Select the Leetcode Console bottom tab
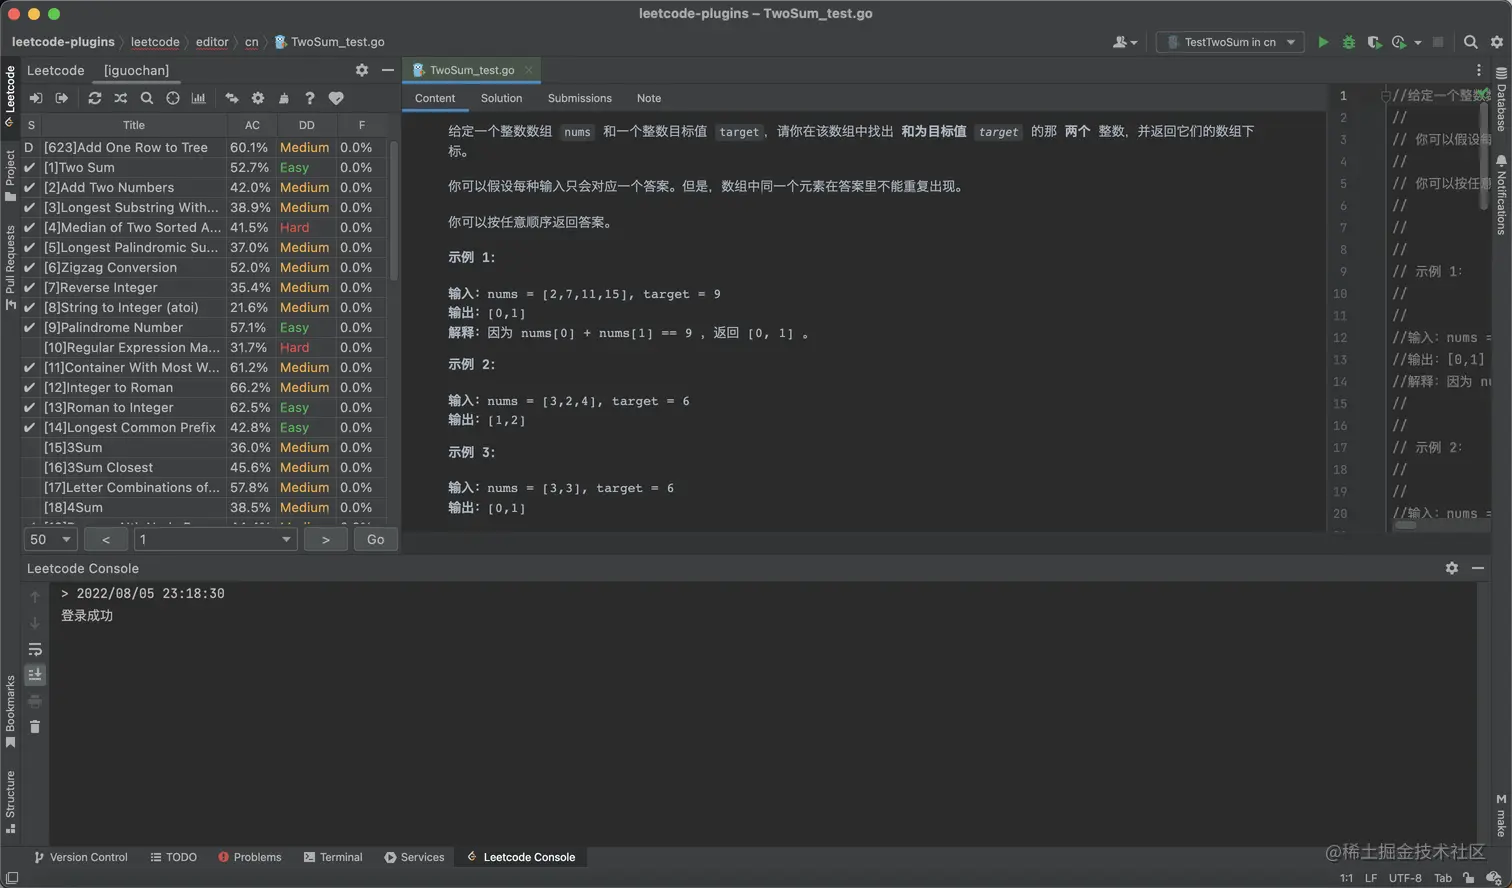 point(520,857)
